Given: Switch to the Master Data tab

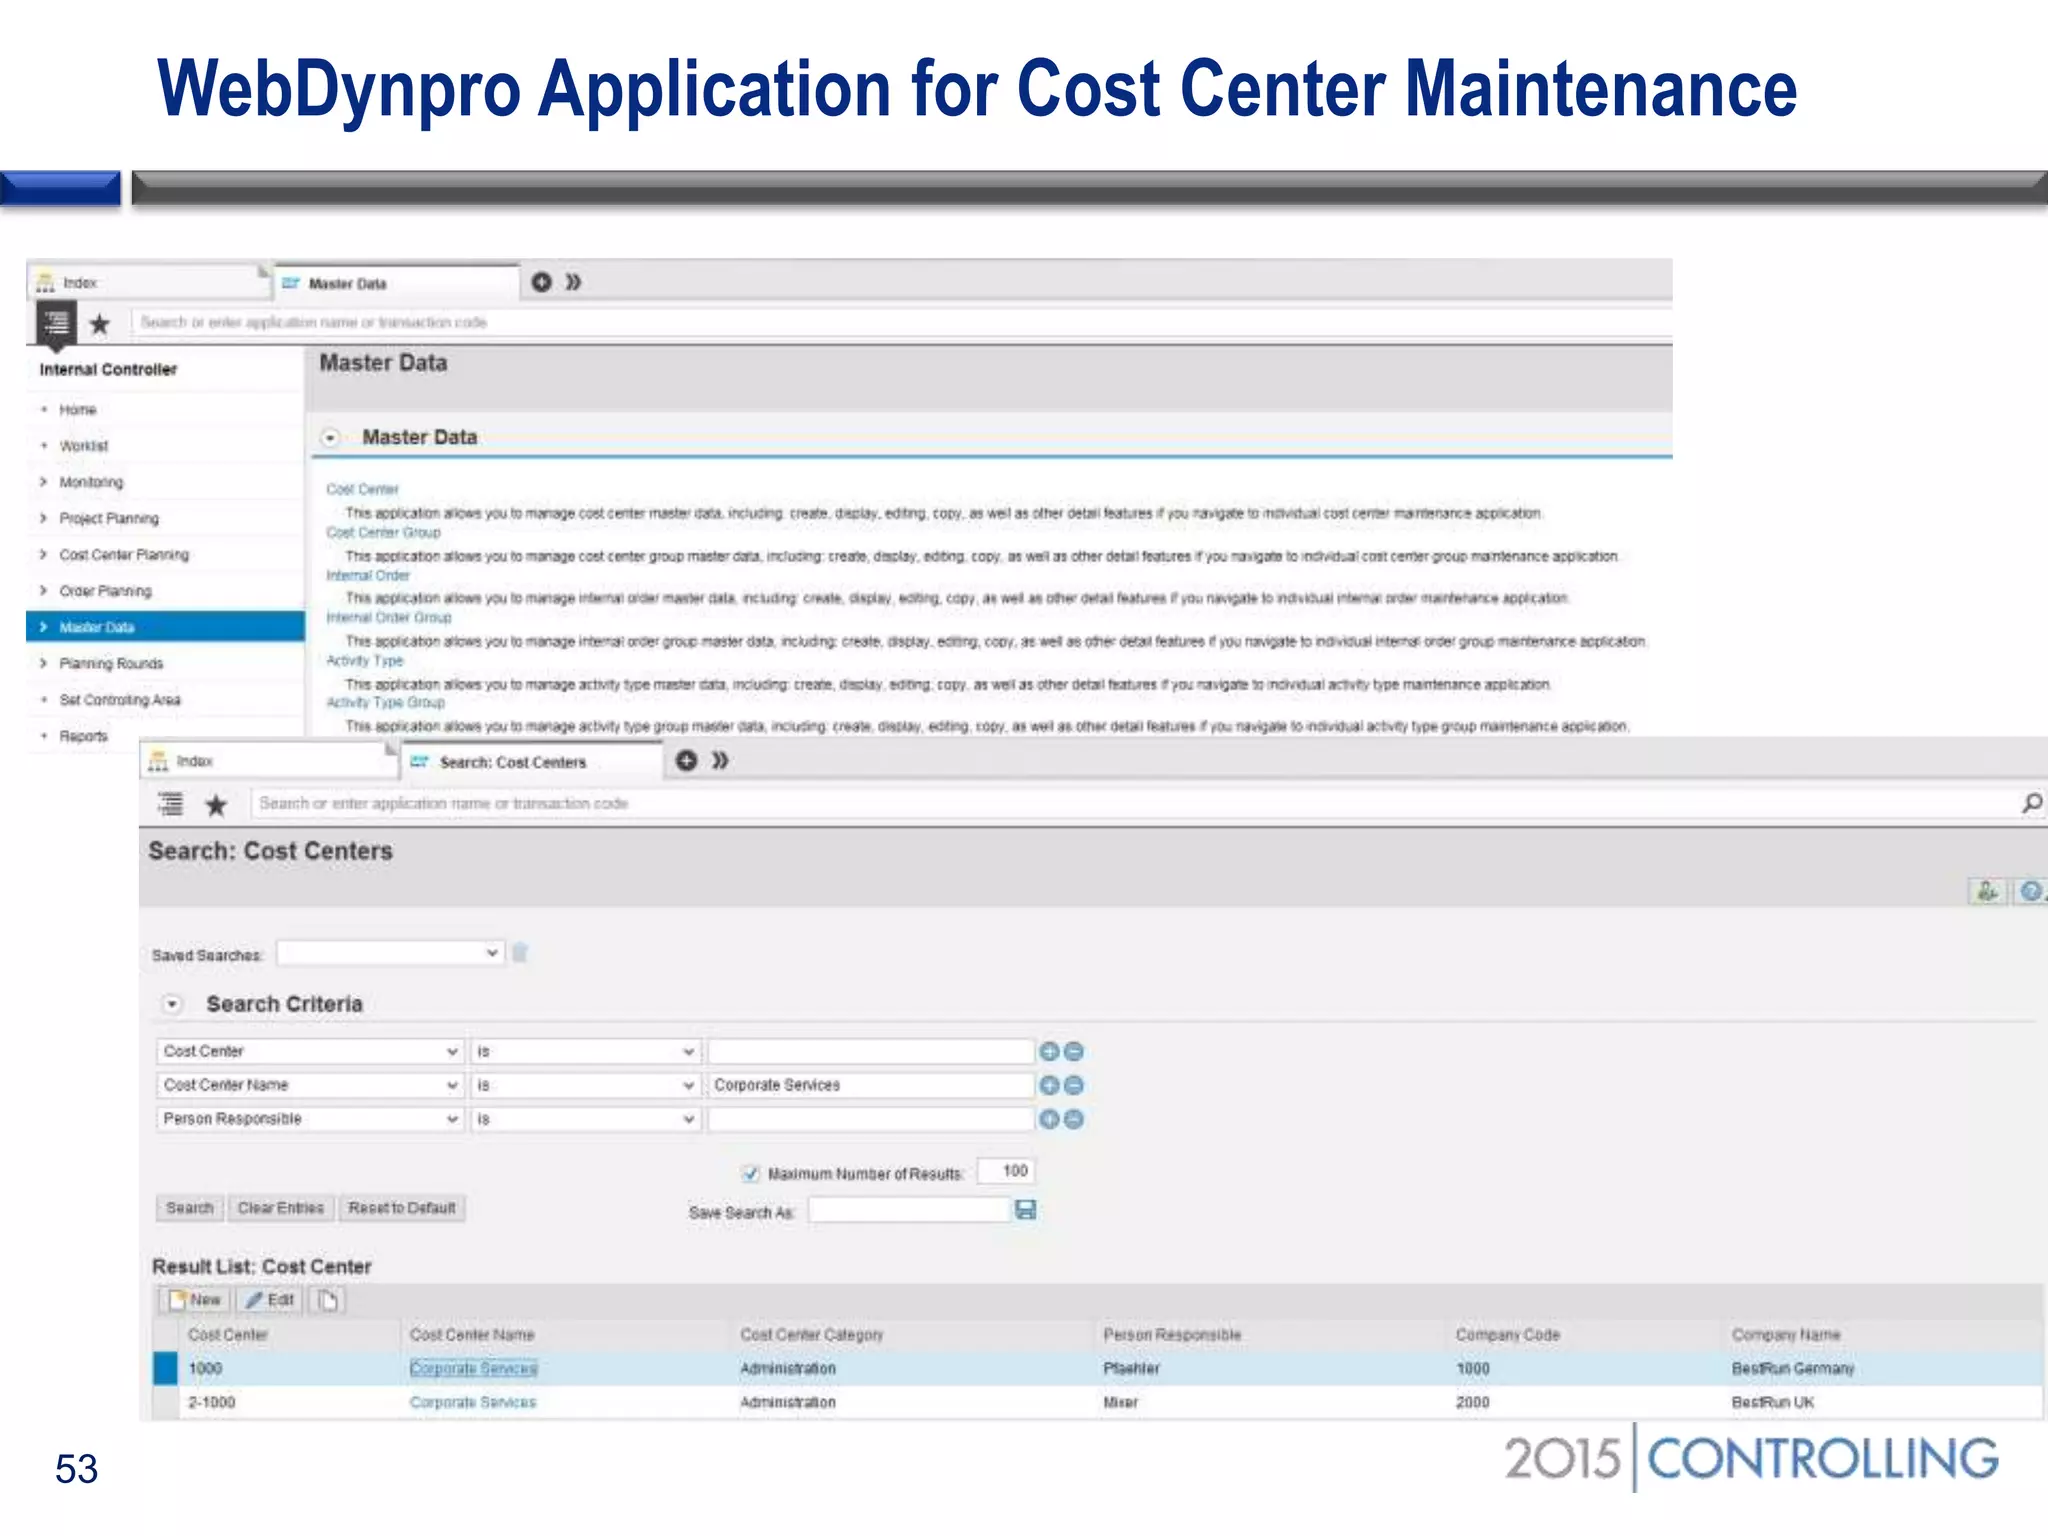Looking at the screenshot, I should point(397,284).
